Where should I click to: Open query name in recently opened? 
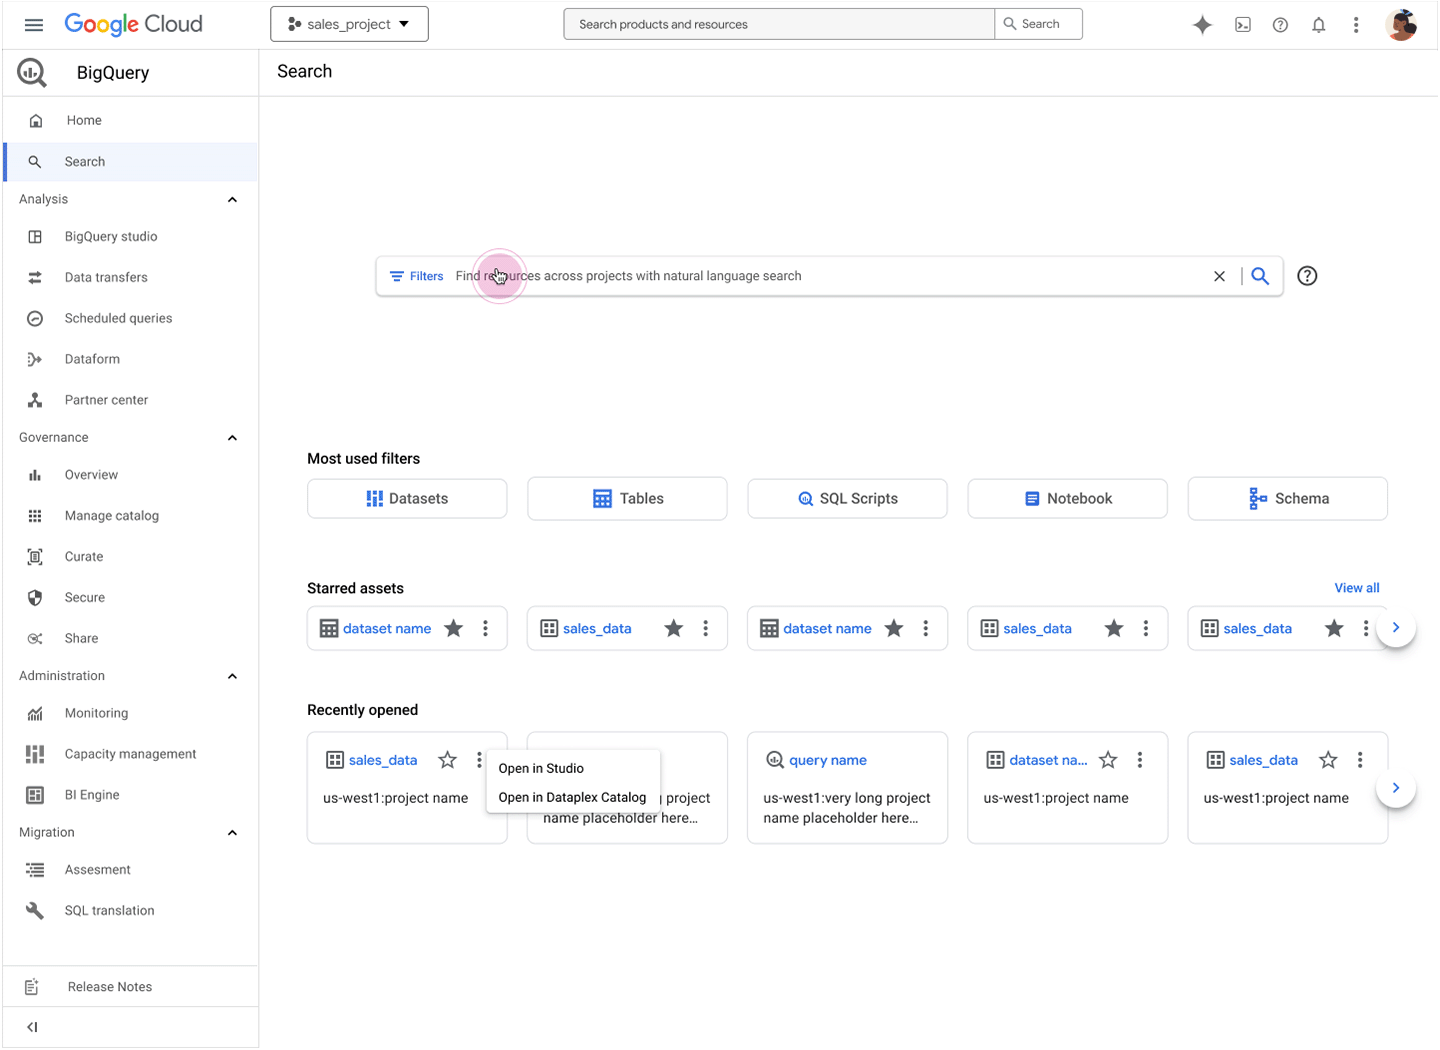(828, 760)
